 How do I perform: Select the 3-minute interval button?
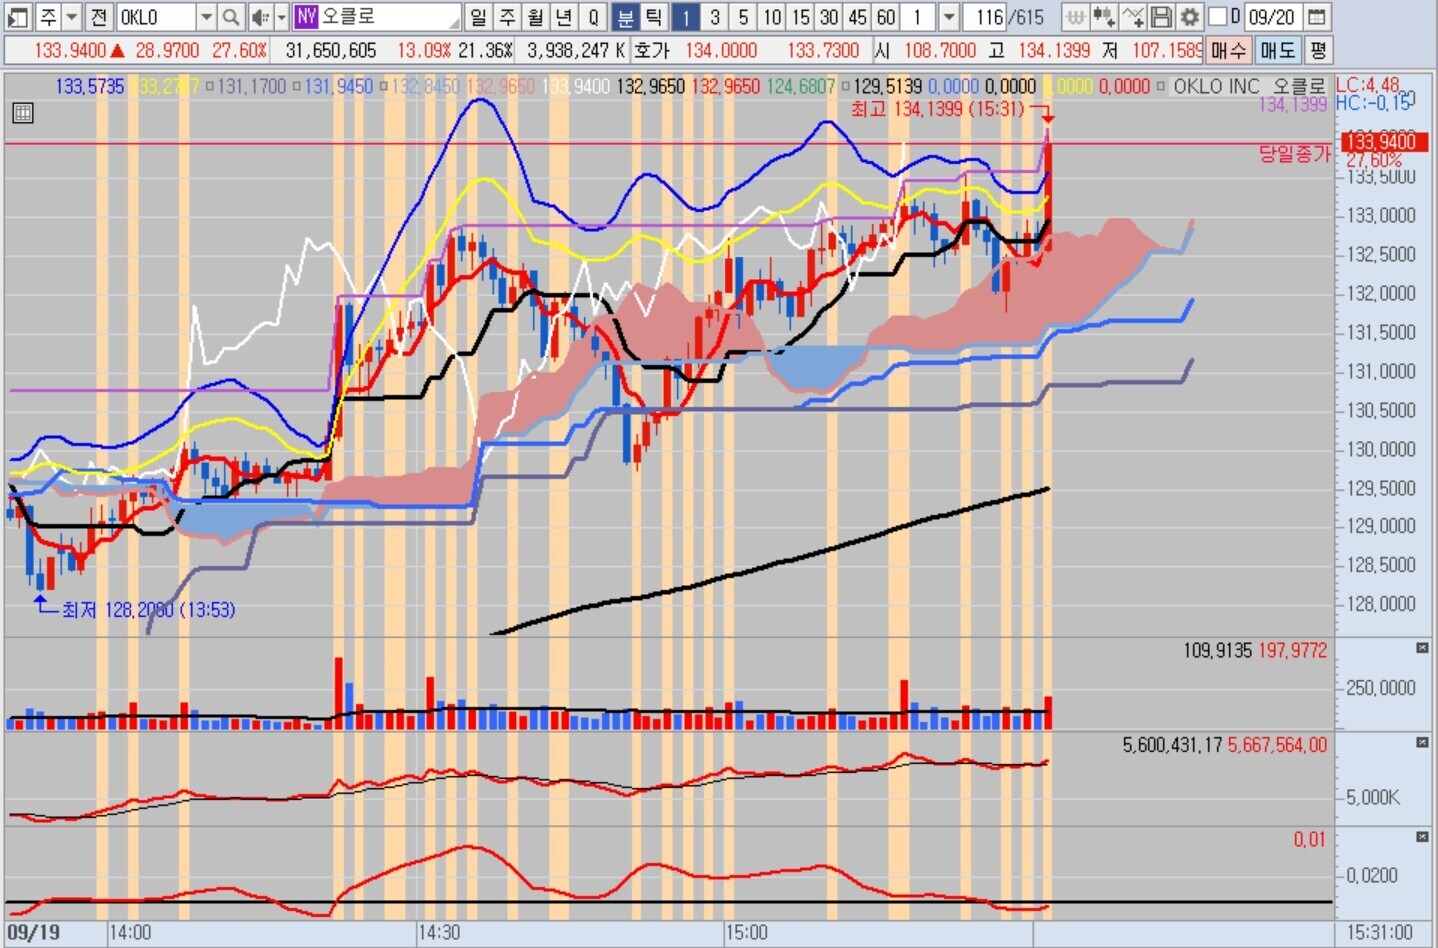(715, 17)
